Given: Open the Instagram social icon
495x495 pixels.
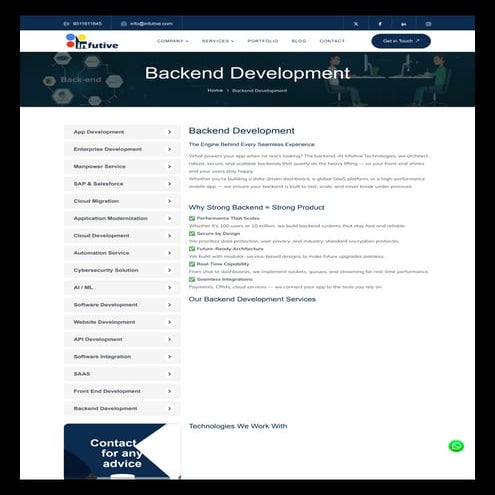Looking at the screenshot, I should [x=428, y=24].
